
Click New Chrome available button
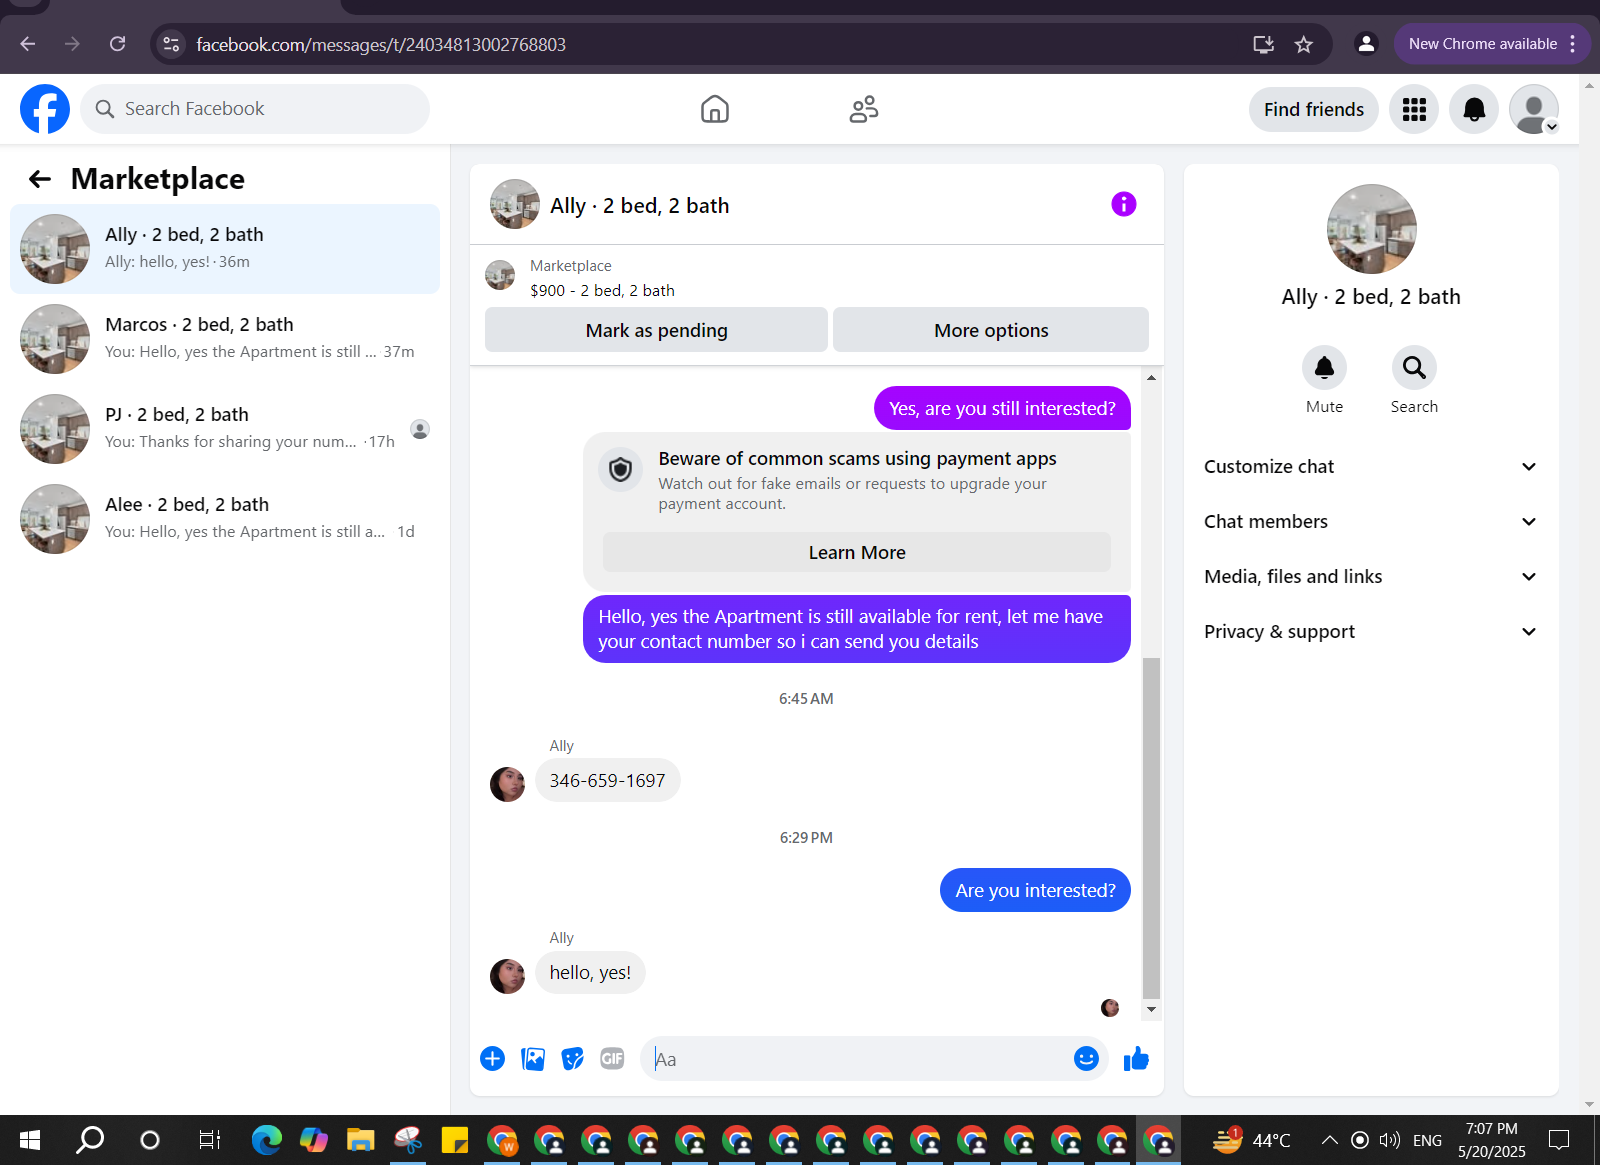[x=1491, y=44]
